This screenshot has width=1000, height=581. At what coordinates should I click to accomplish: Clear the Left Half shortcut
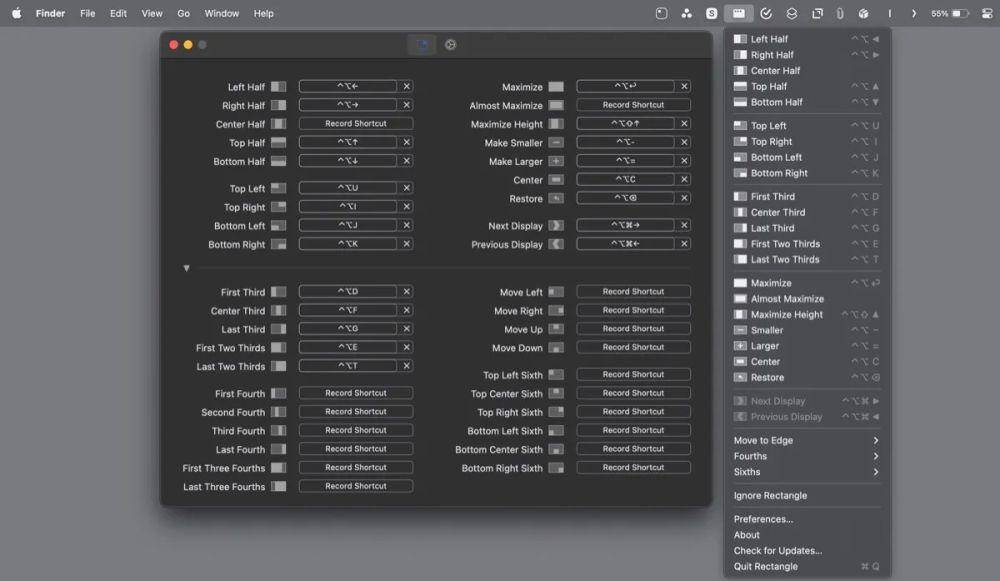click(407, 86)
